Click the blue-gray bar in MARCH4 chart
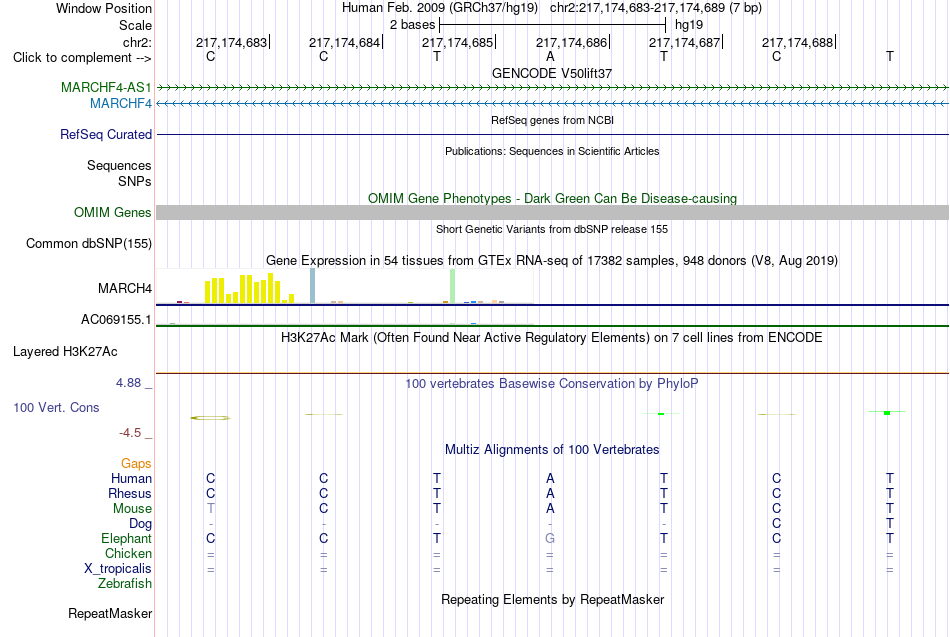The width and height of the screenshot is (950, 637). click(313, 285)
